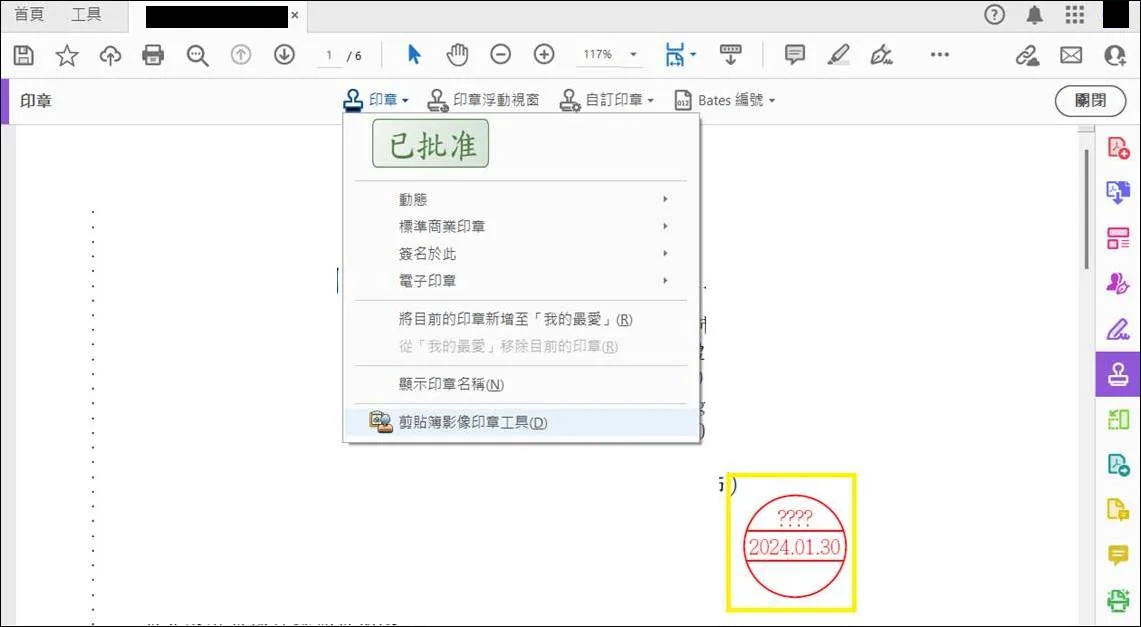Open the 印章浮動視窗 stamp palette
Image resolution: width=1141 pixels, height=627 pixels.
click(482, 100)
